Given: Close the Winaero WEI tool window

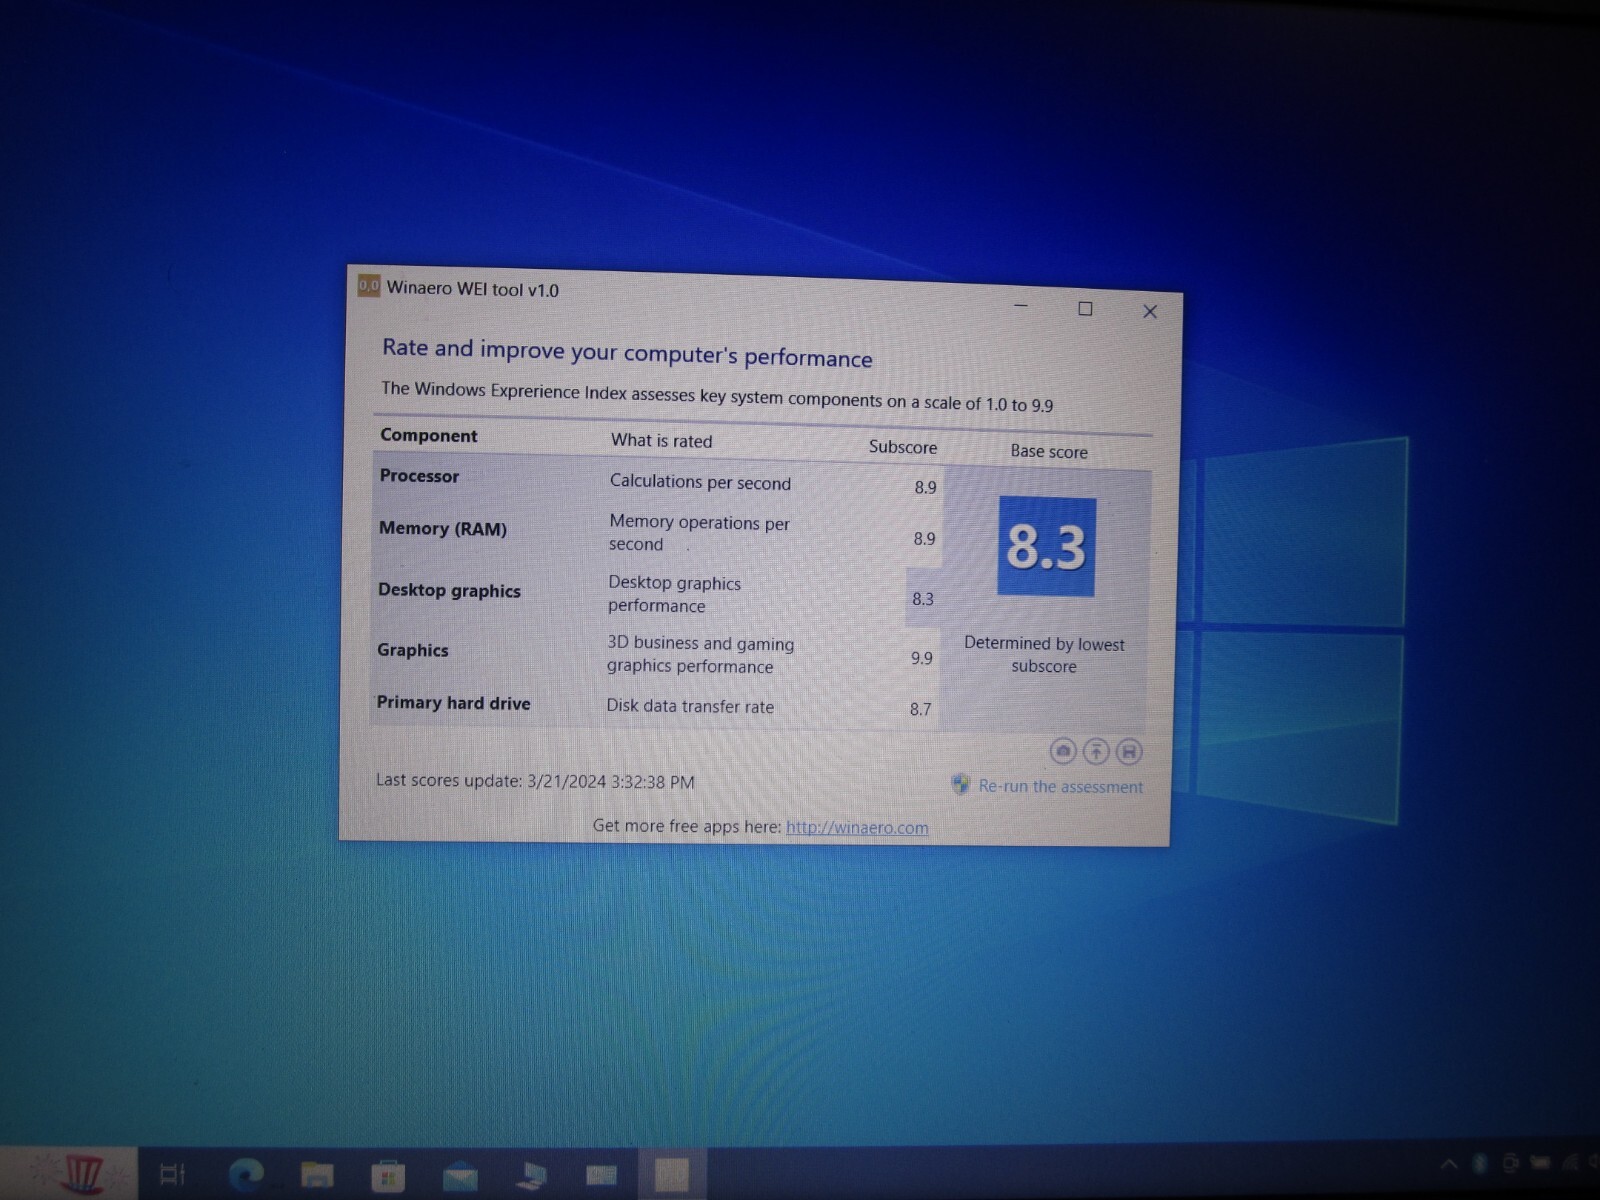Looking at the screenshot, I should pos(1150,312).
